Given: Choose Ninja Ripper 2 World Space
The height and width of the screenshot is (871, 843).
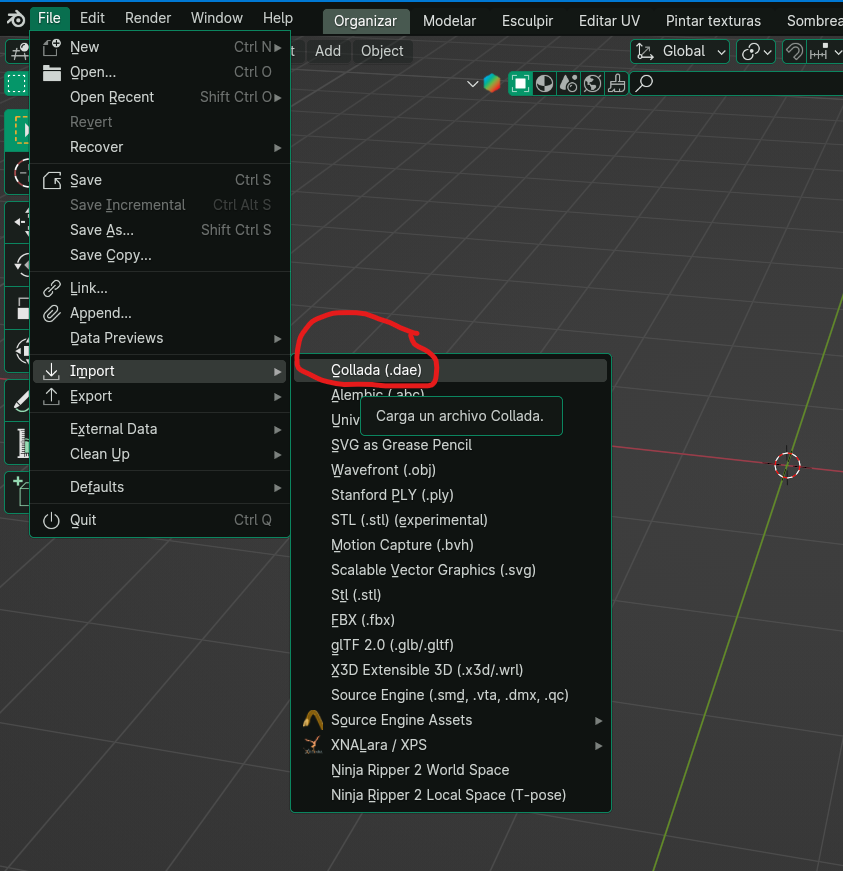Looking at the screenshot, I should coord(450,770).
